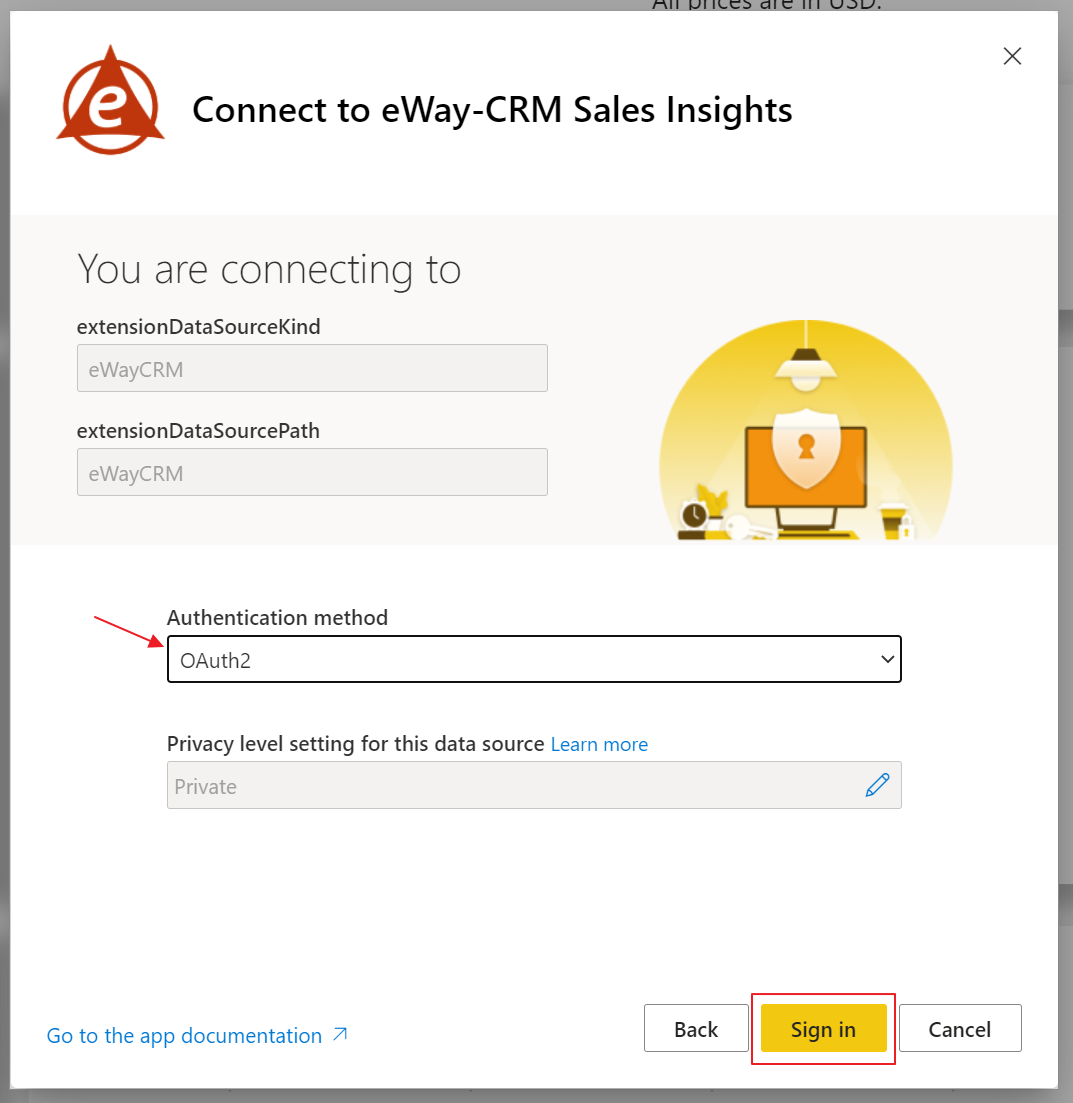Click the Authentication method label

(277, 618)
